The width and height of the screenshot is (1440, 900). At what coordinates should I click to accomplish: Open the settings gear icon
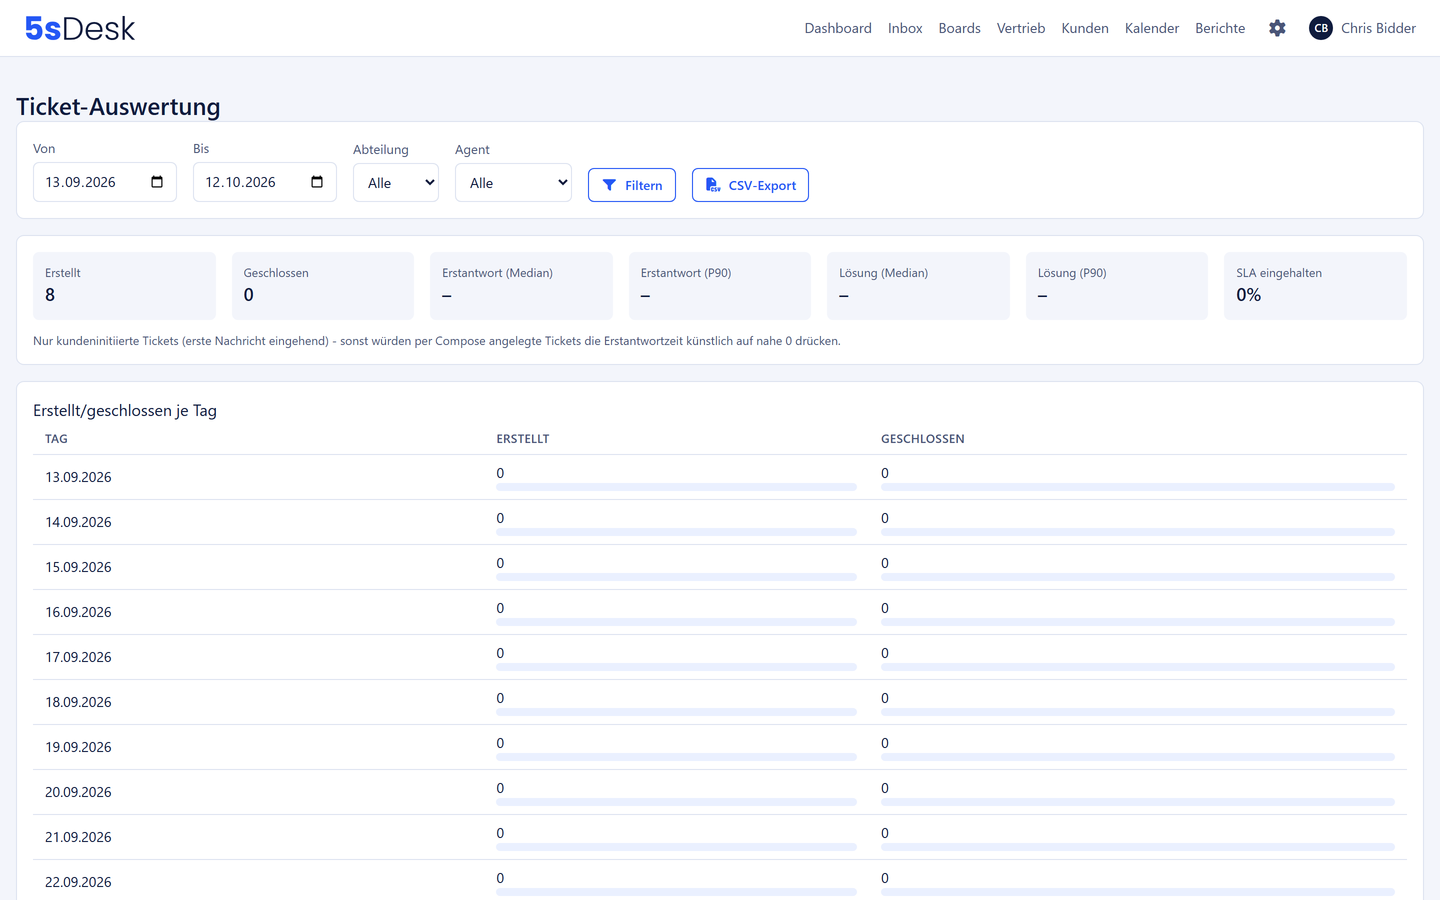click(x=1277, y=28)
